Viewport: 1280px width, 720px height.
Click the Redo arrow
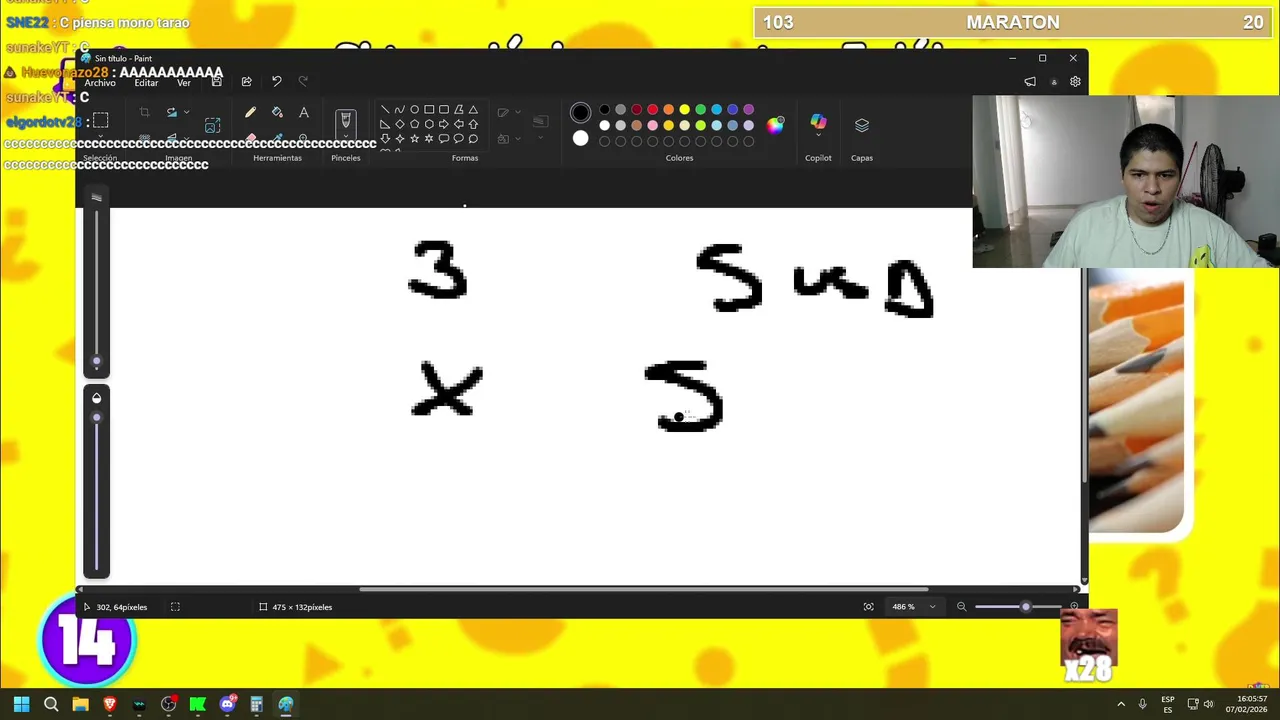point(303,82)
